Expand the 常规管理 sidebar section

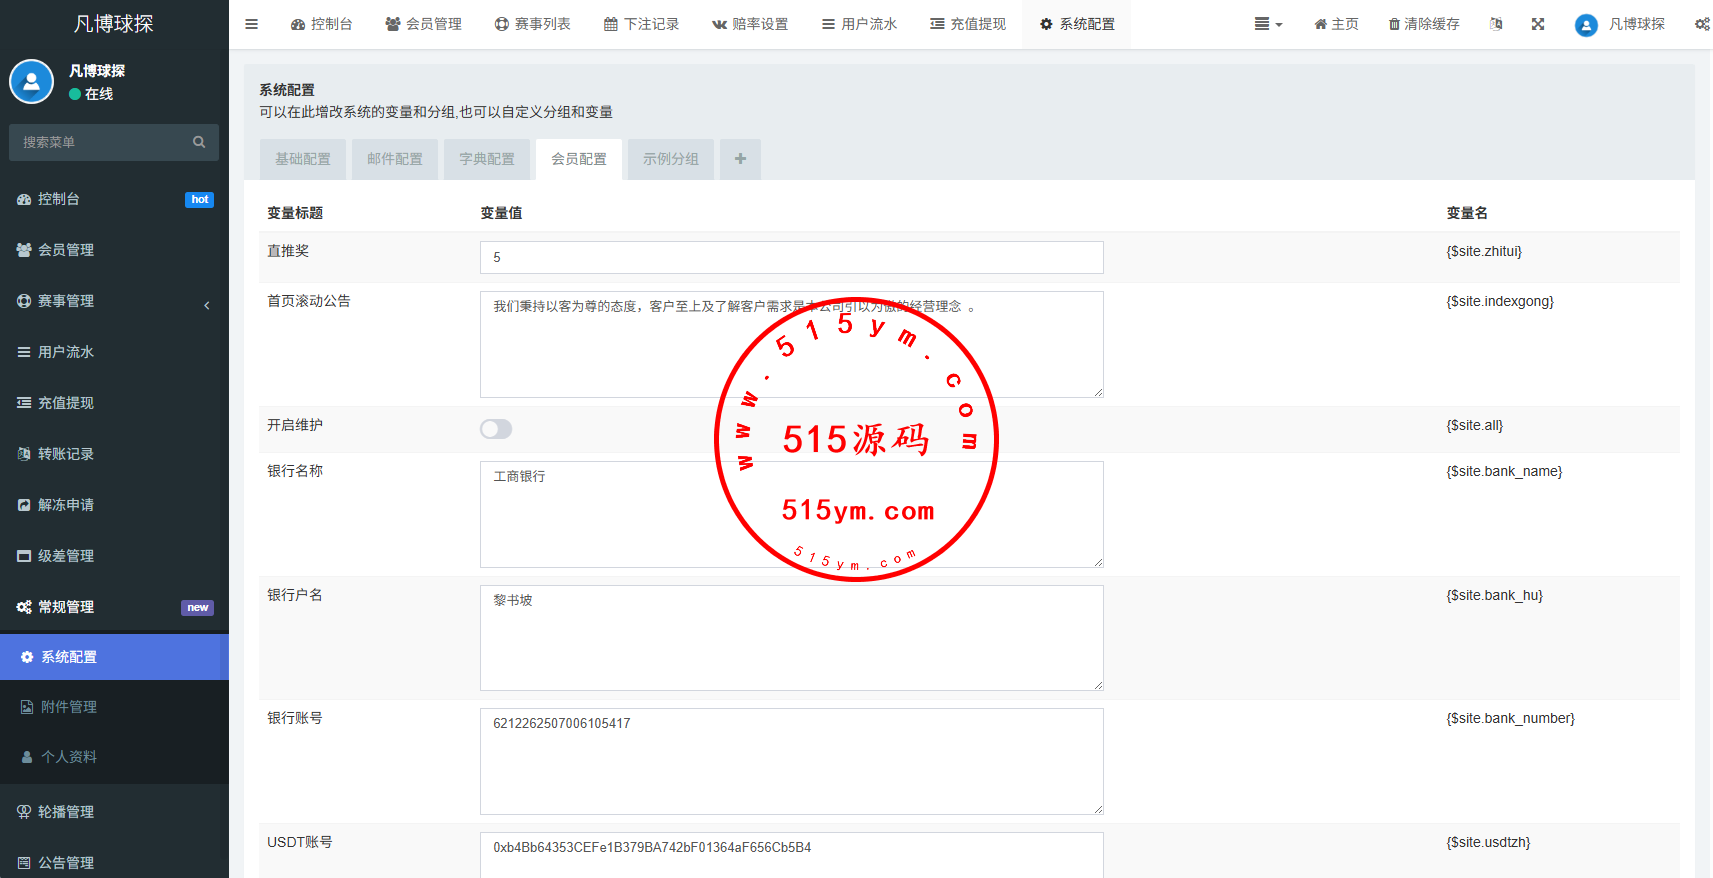[114, 607]
